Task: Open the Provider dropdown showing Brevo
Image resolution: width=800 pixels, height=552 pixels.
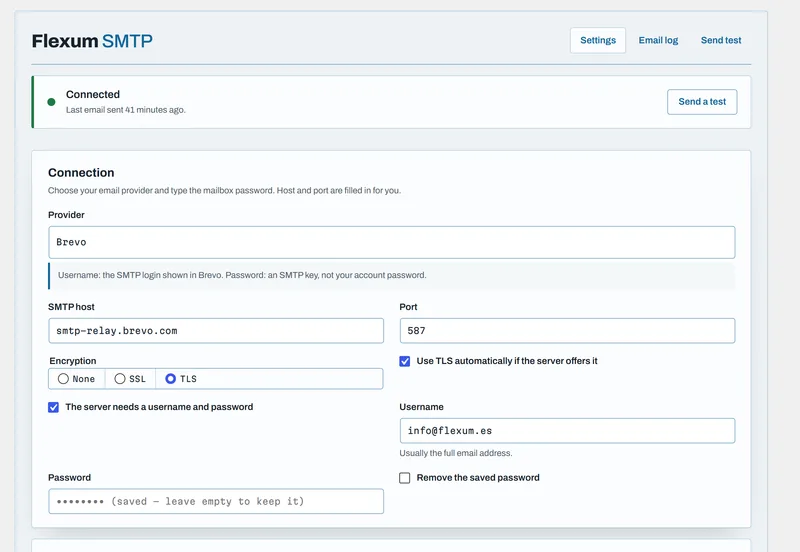Action: pyautogui.click(x=392, y=242)
